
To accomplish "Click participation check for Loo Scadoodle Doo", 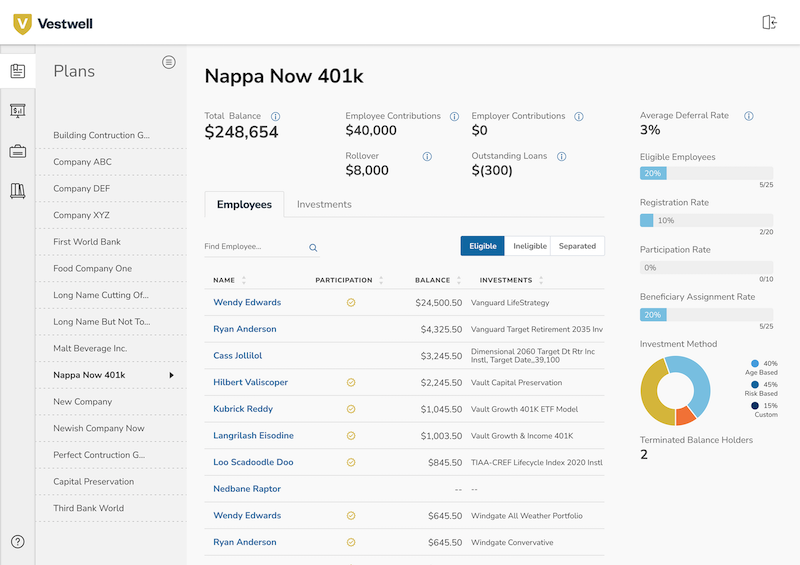I will (x=351, y=462).
